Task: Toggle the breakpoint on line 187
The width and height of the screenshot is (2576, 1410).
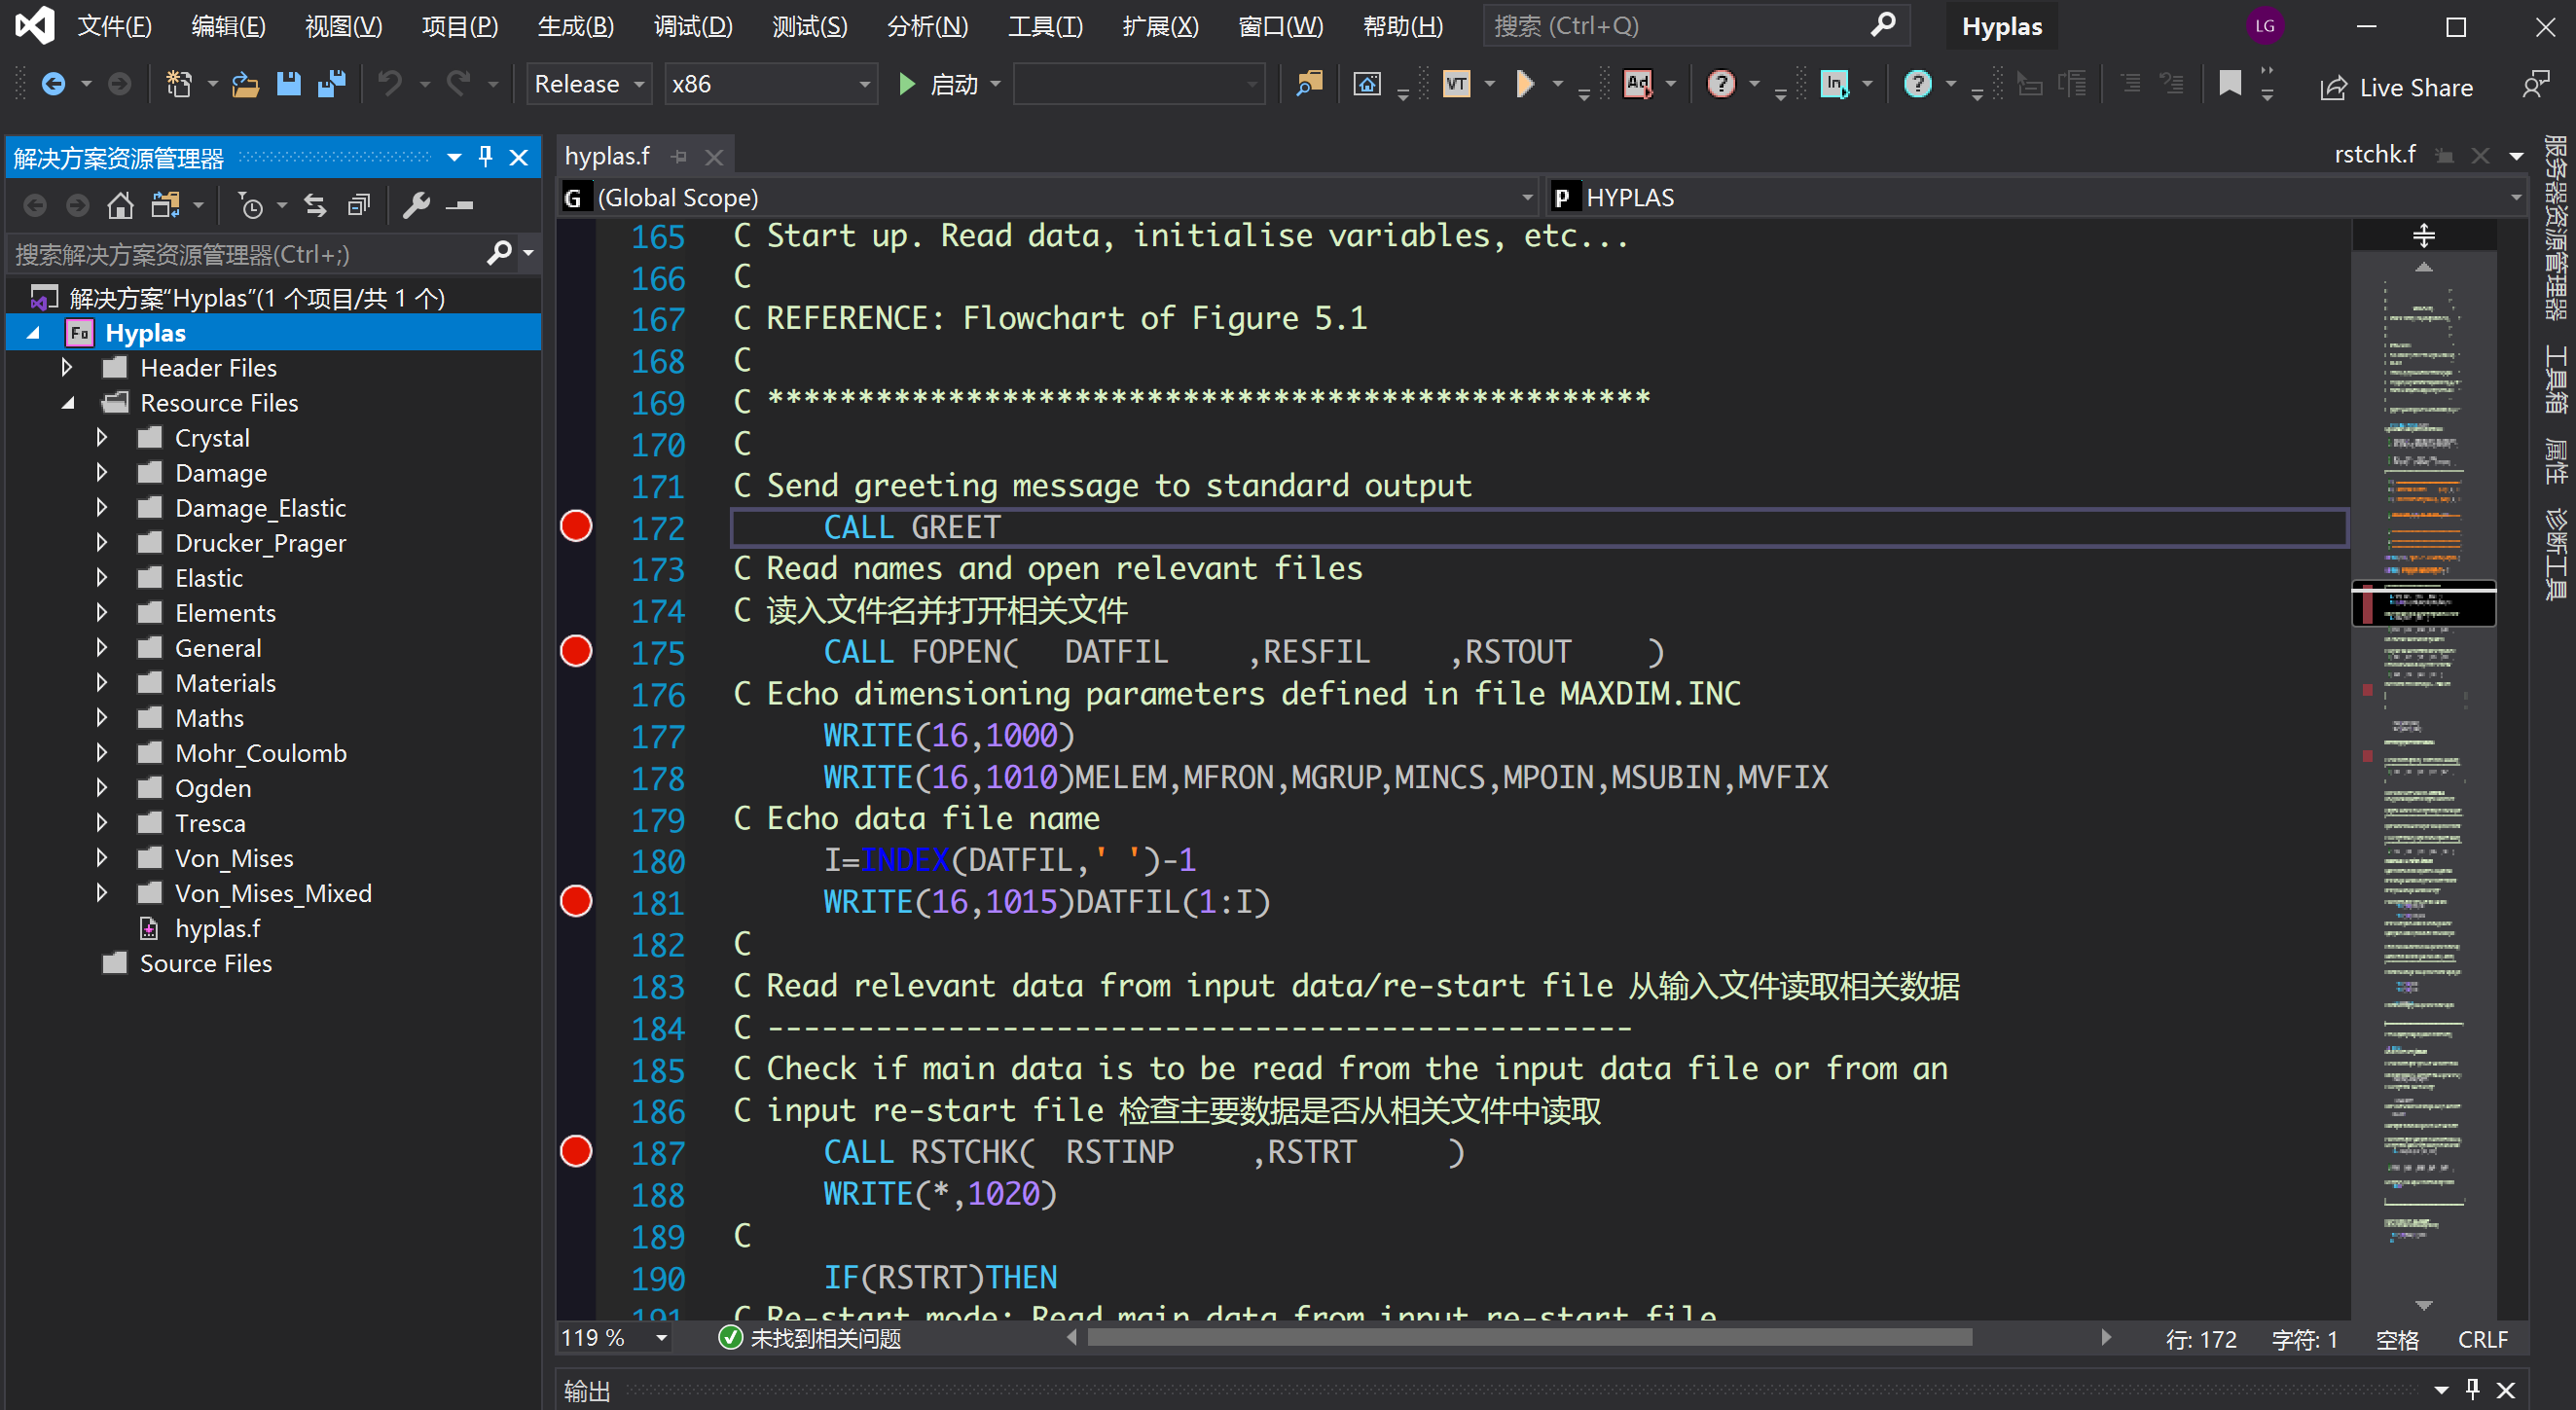Action: (x=575, y=1152)
